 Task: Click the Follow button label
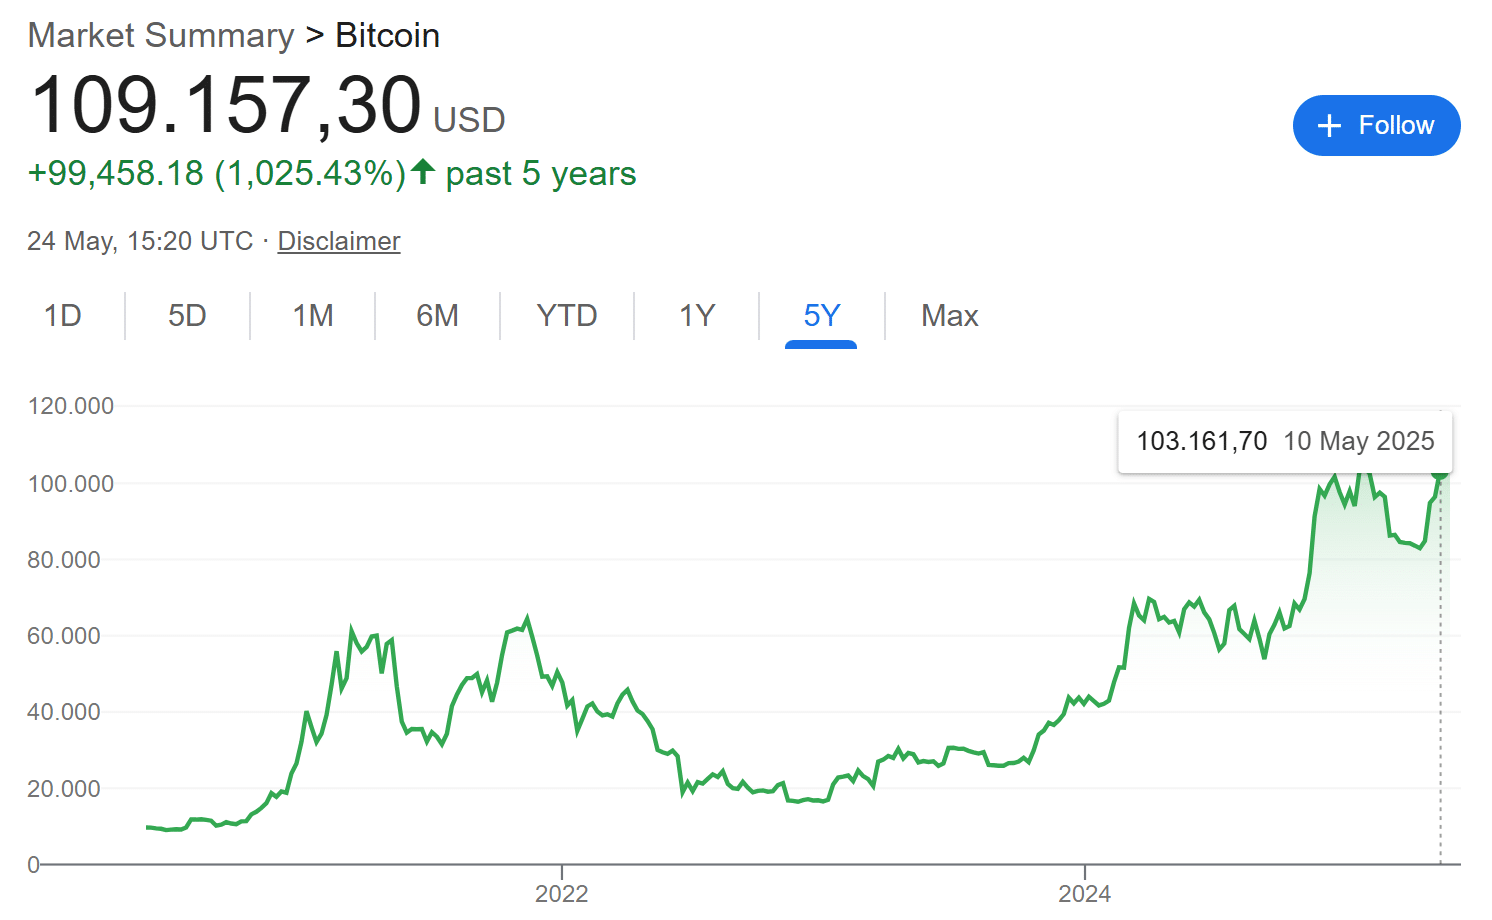pos(1396,126)
